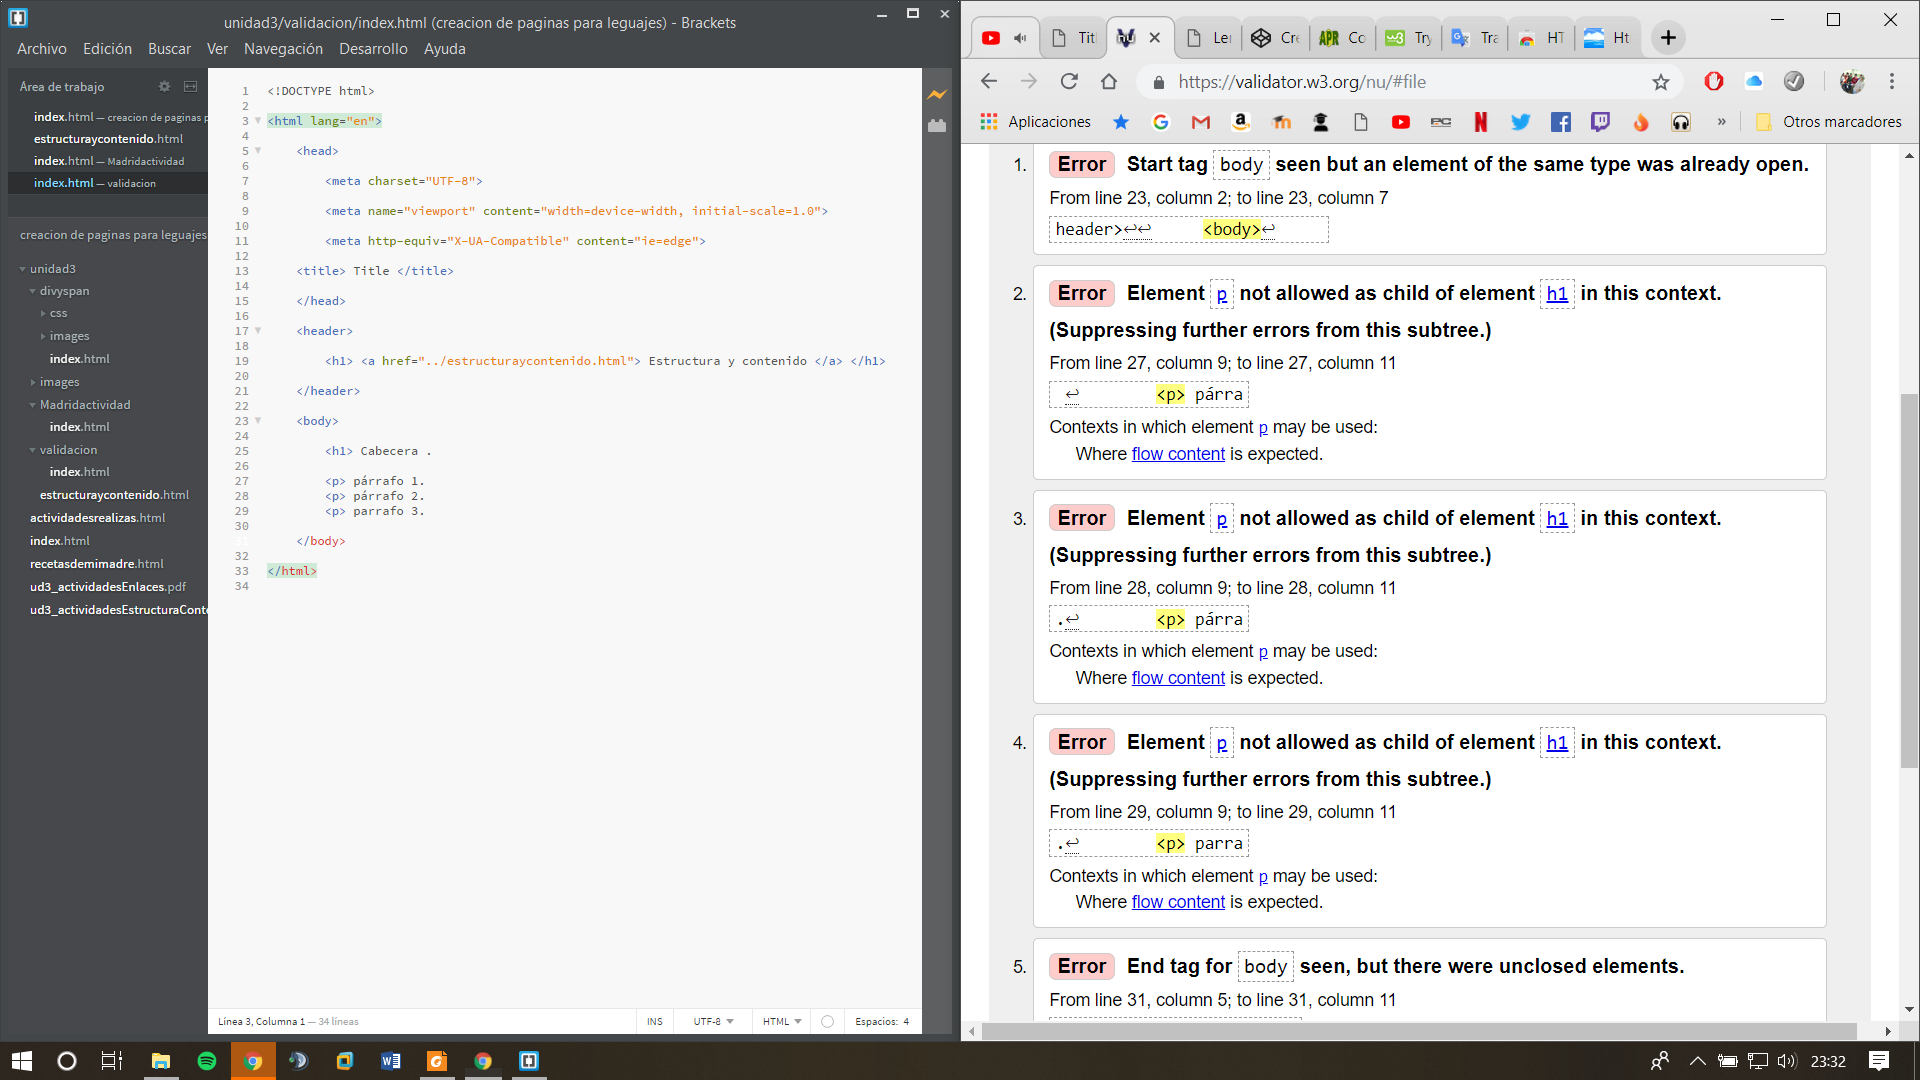Image resolution: width=1920 pixels, height=1080 pixels.
Task: Mute the YouTube tab via speaker icon
Action: click(x=1020, y=38)
